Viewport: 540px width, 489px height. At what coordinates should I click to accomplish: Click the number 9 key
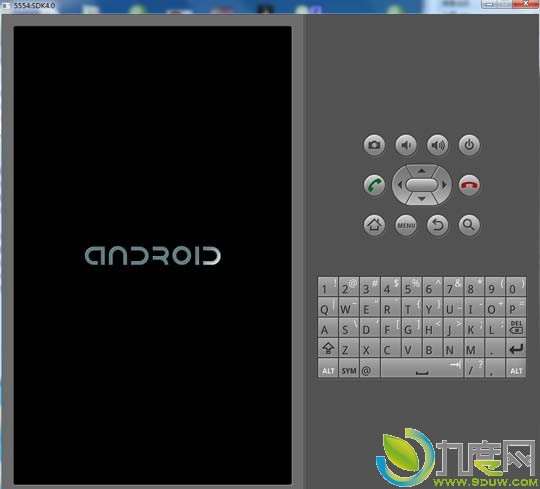coord(495,287)
